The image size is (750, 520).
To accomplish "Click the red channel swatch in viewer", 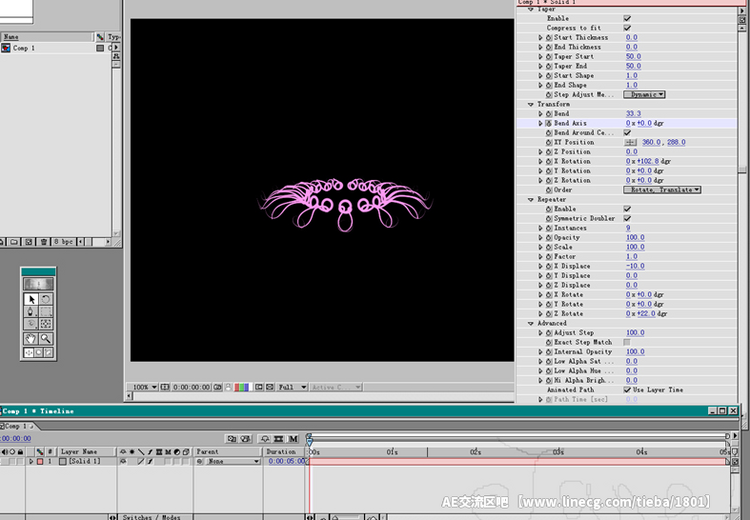I will (x=236, y=387).
